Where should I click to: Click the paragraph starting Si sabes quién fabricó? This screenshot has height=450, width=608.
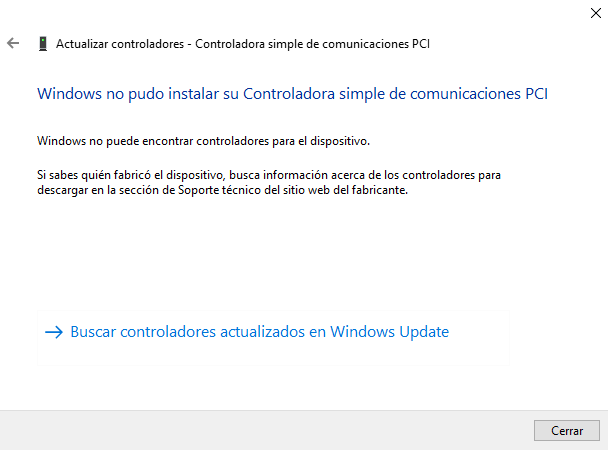click(x=269, y=183)
